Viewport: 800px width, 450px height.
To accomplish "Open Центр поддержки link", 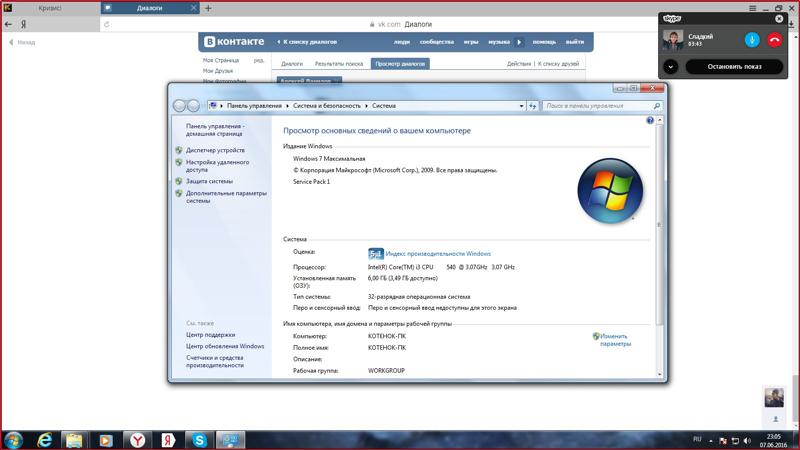I will click(210, 335).
